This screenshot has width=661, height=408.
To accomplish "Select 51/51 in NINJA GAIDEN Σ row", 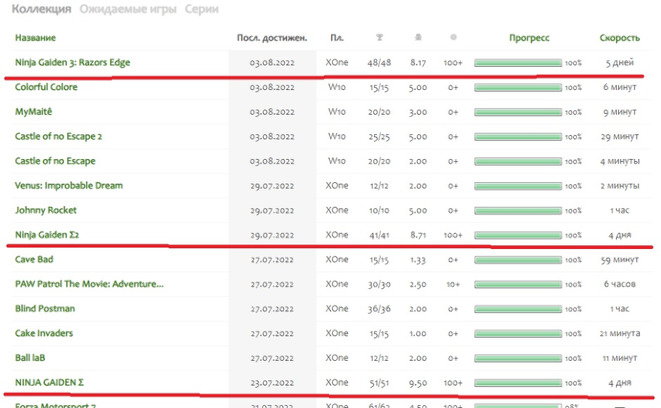I will pyautogui.click(x=379, y=383).
